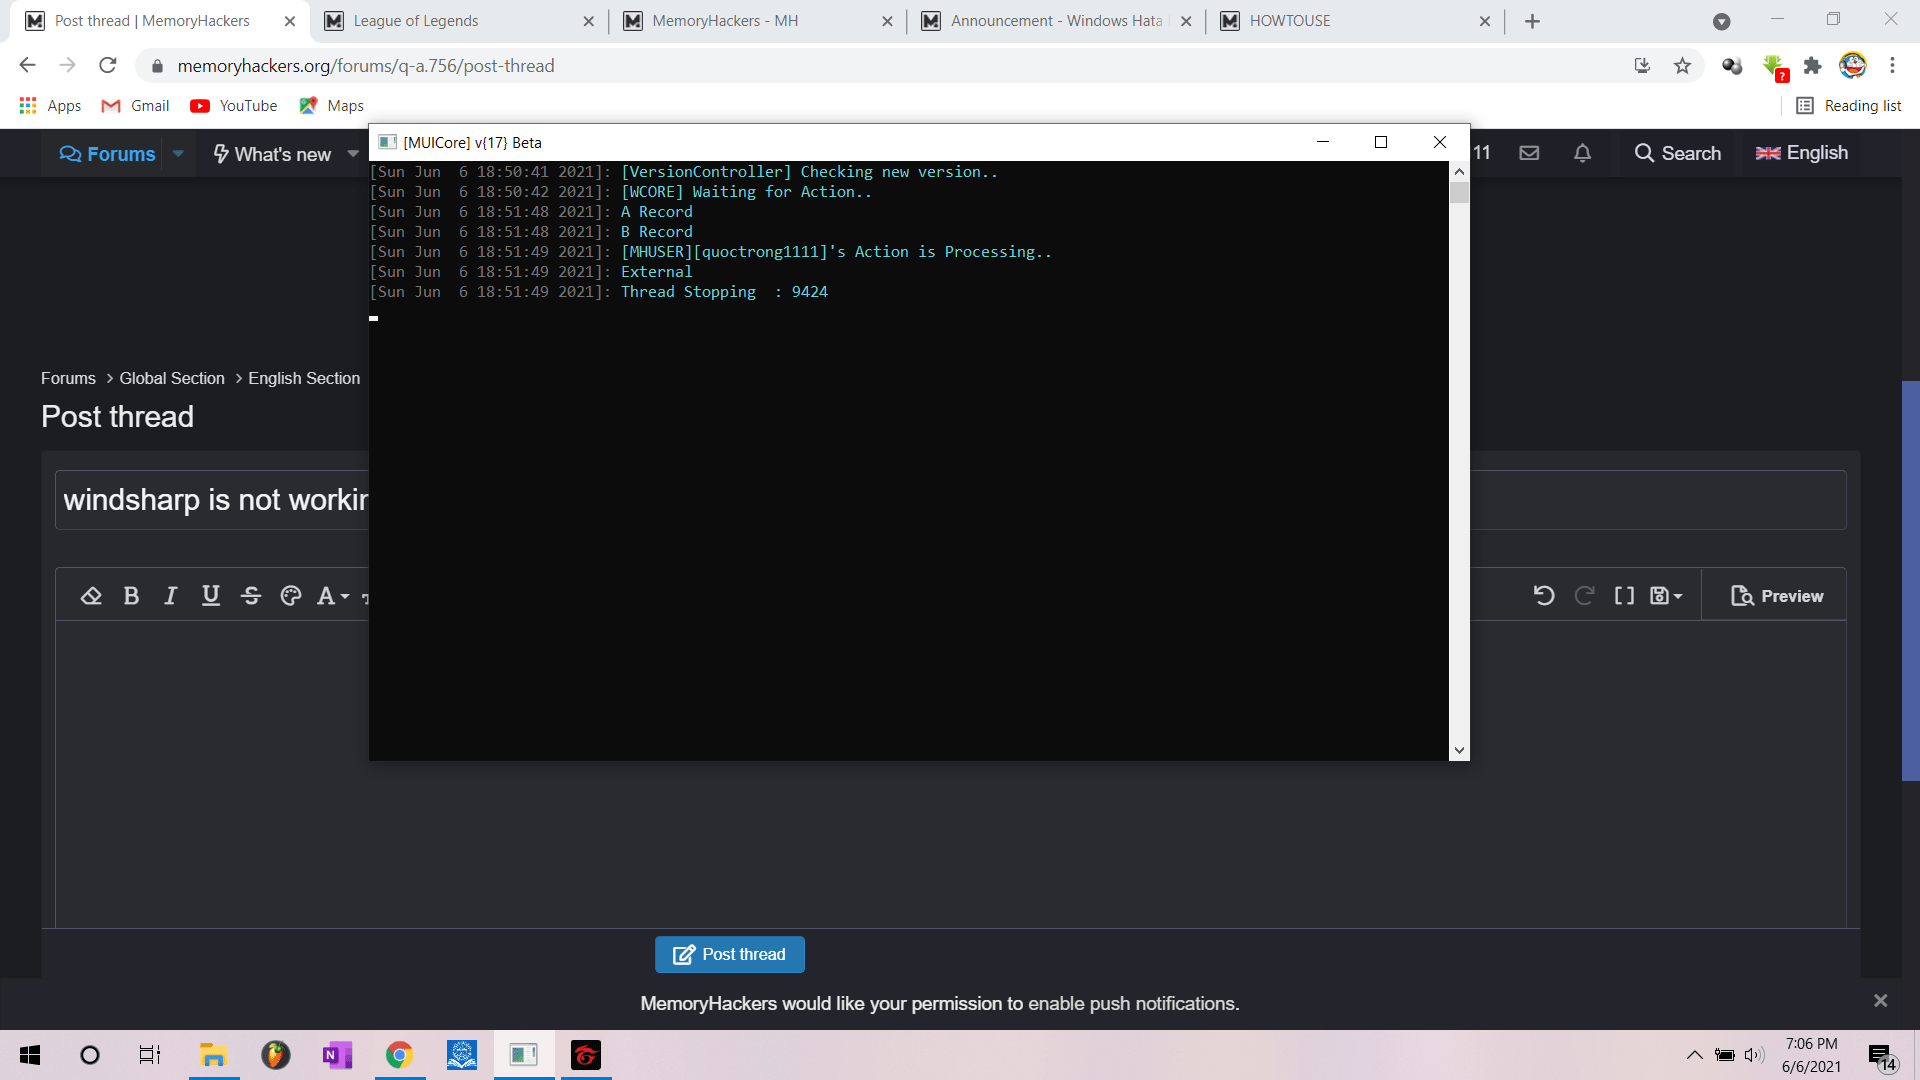Click the install app icon in address bar

[1642, 65]
